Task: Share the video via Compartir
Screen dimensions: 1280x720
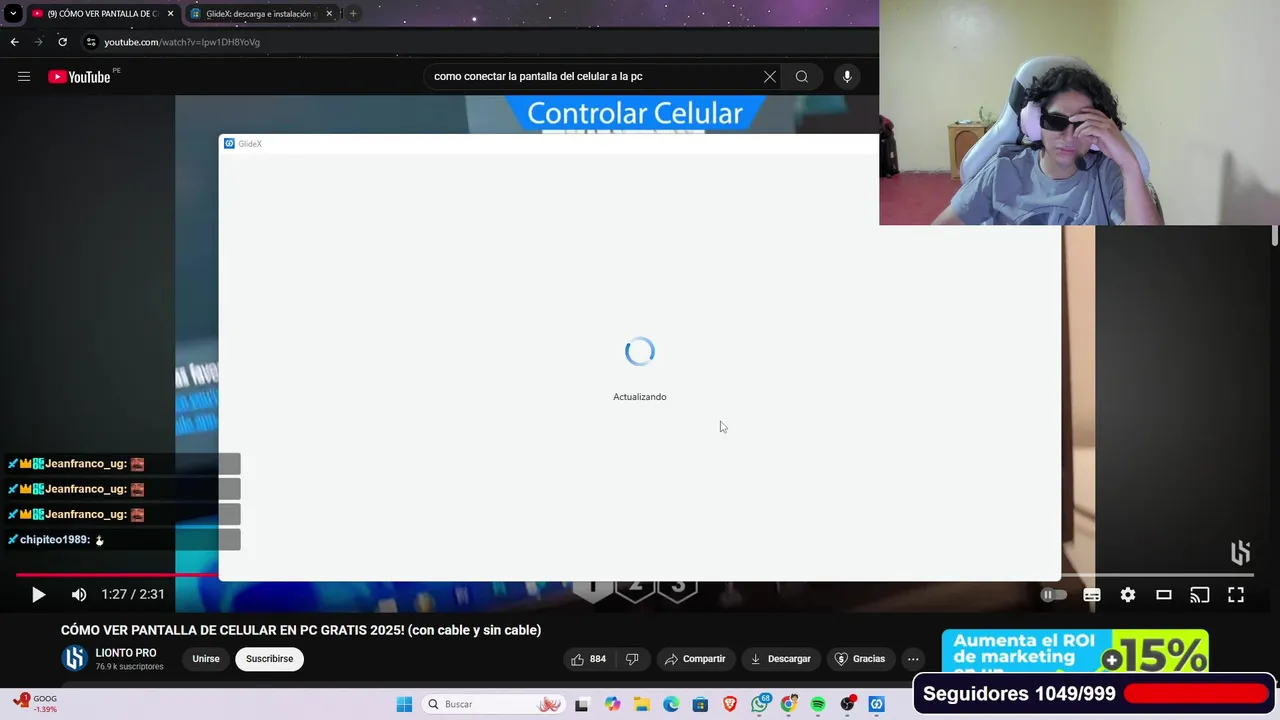Action: point(695,659)
